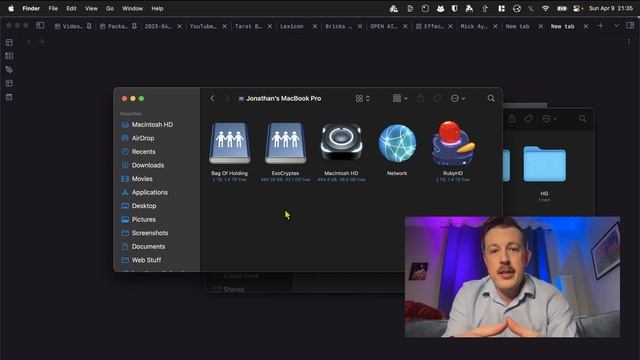This screenshot has width=640, height=360.
Task: Open the Go menu
Action: coord(110,8)
